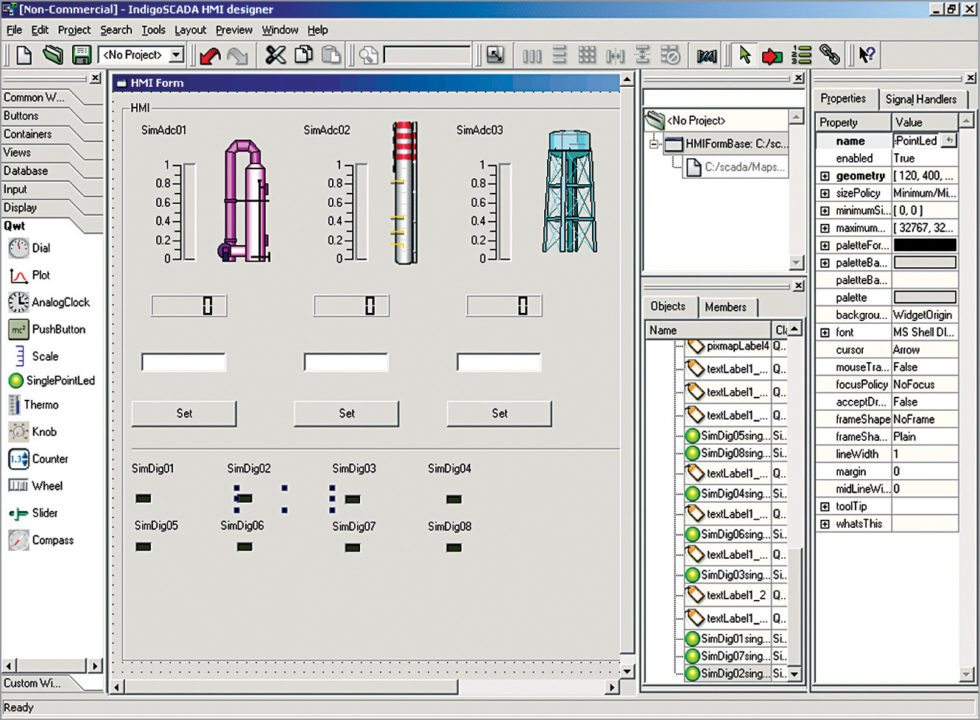
Task: Open the Preview menu
Action: tap(234, 30)
